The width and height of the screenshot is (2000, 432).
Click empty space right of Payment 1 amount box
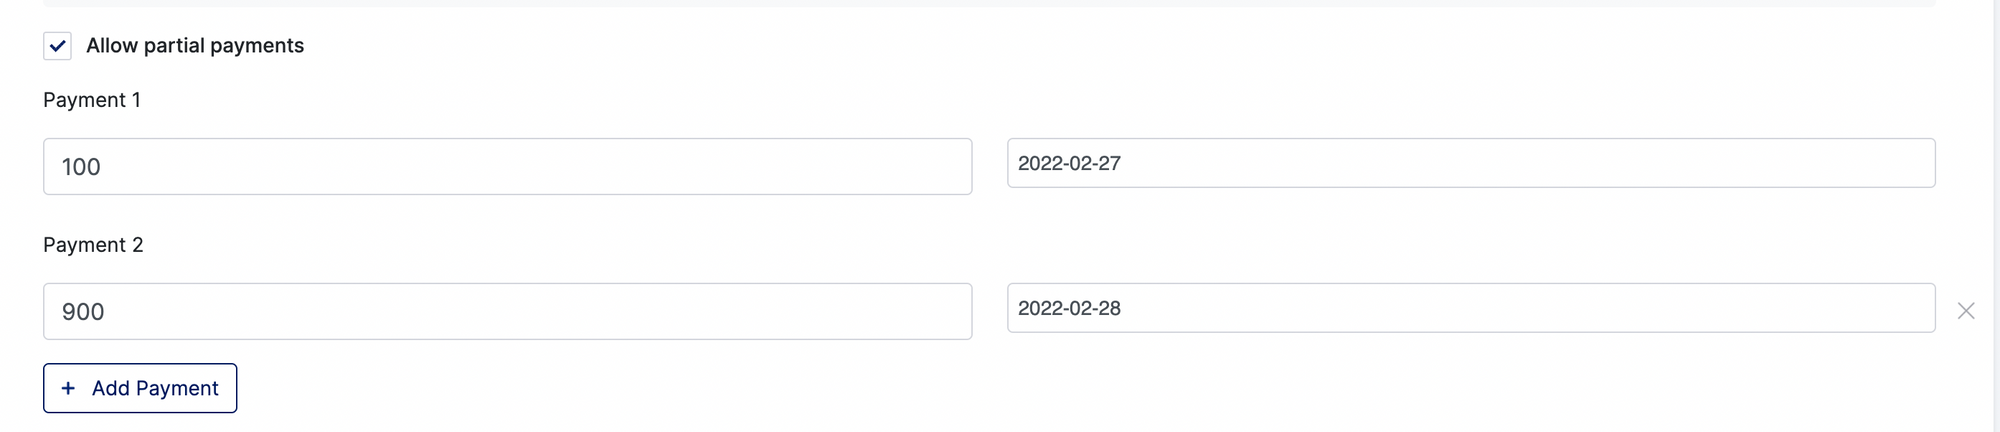[989, 166]
